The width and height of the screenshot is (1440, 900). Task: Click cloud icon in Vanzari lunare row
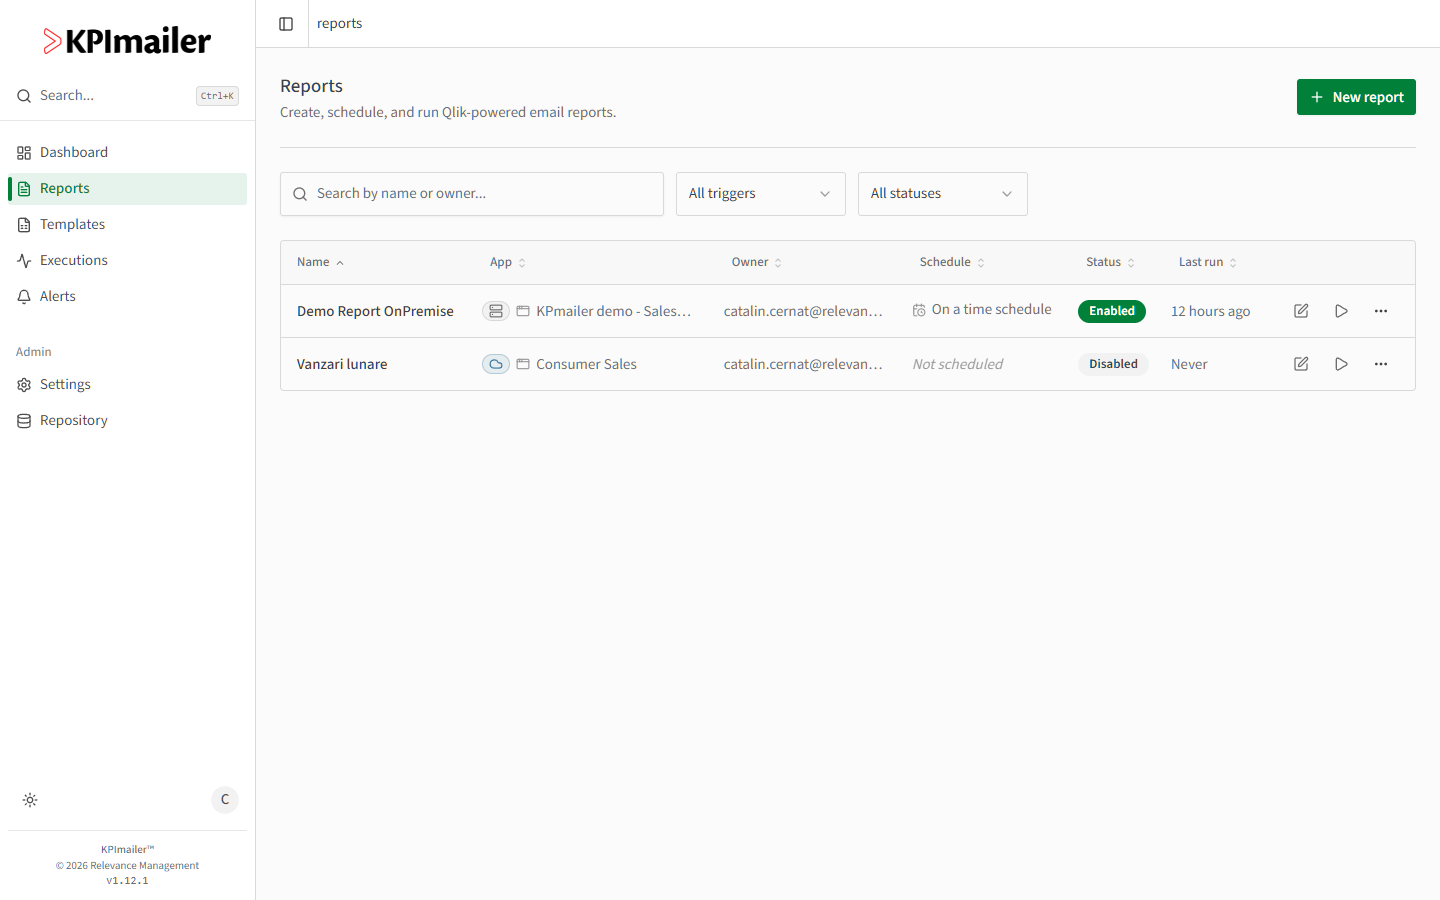click(496, 364)
